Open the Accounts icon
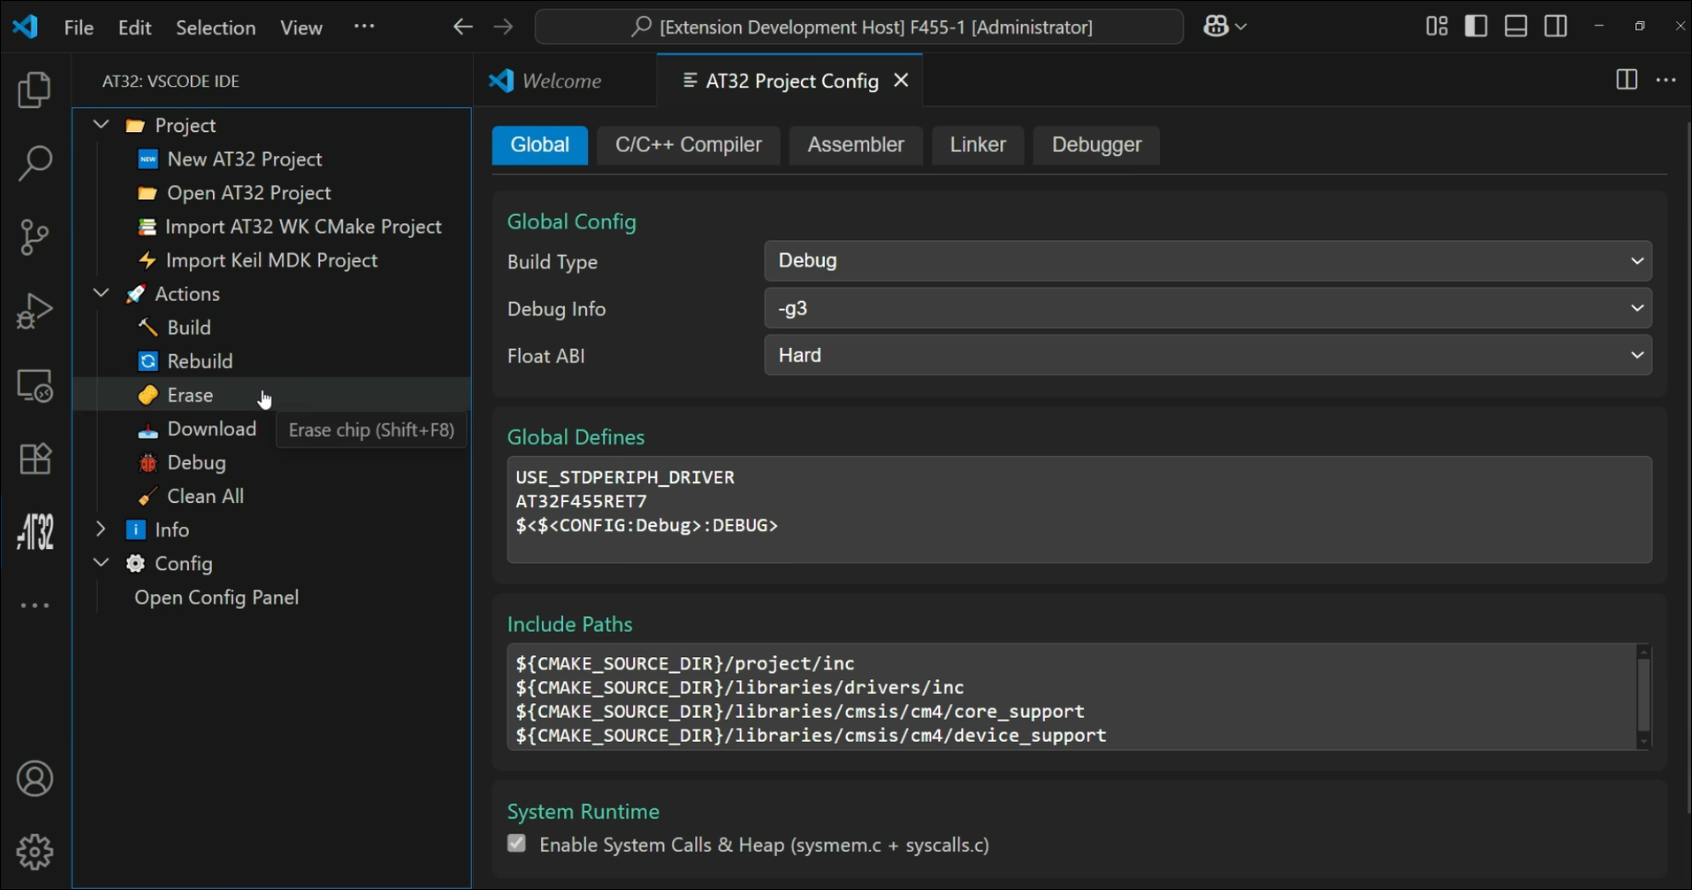This screenshot has width=1692, height=890. (x=35, y=779)
